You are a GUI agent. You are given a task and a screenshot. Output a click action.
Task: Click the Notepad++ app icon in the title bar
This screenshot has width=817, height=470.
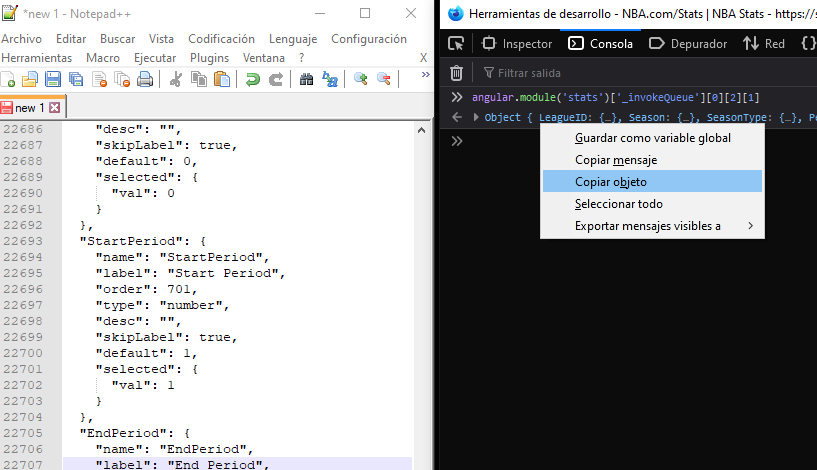click(x=9, y=13)
